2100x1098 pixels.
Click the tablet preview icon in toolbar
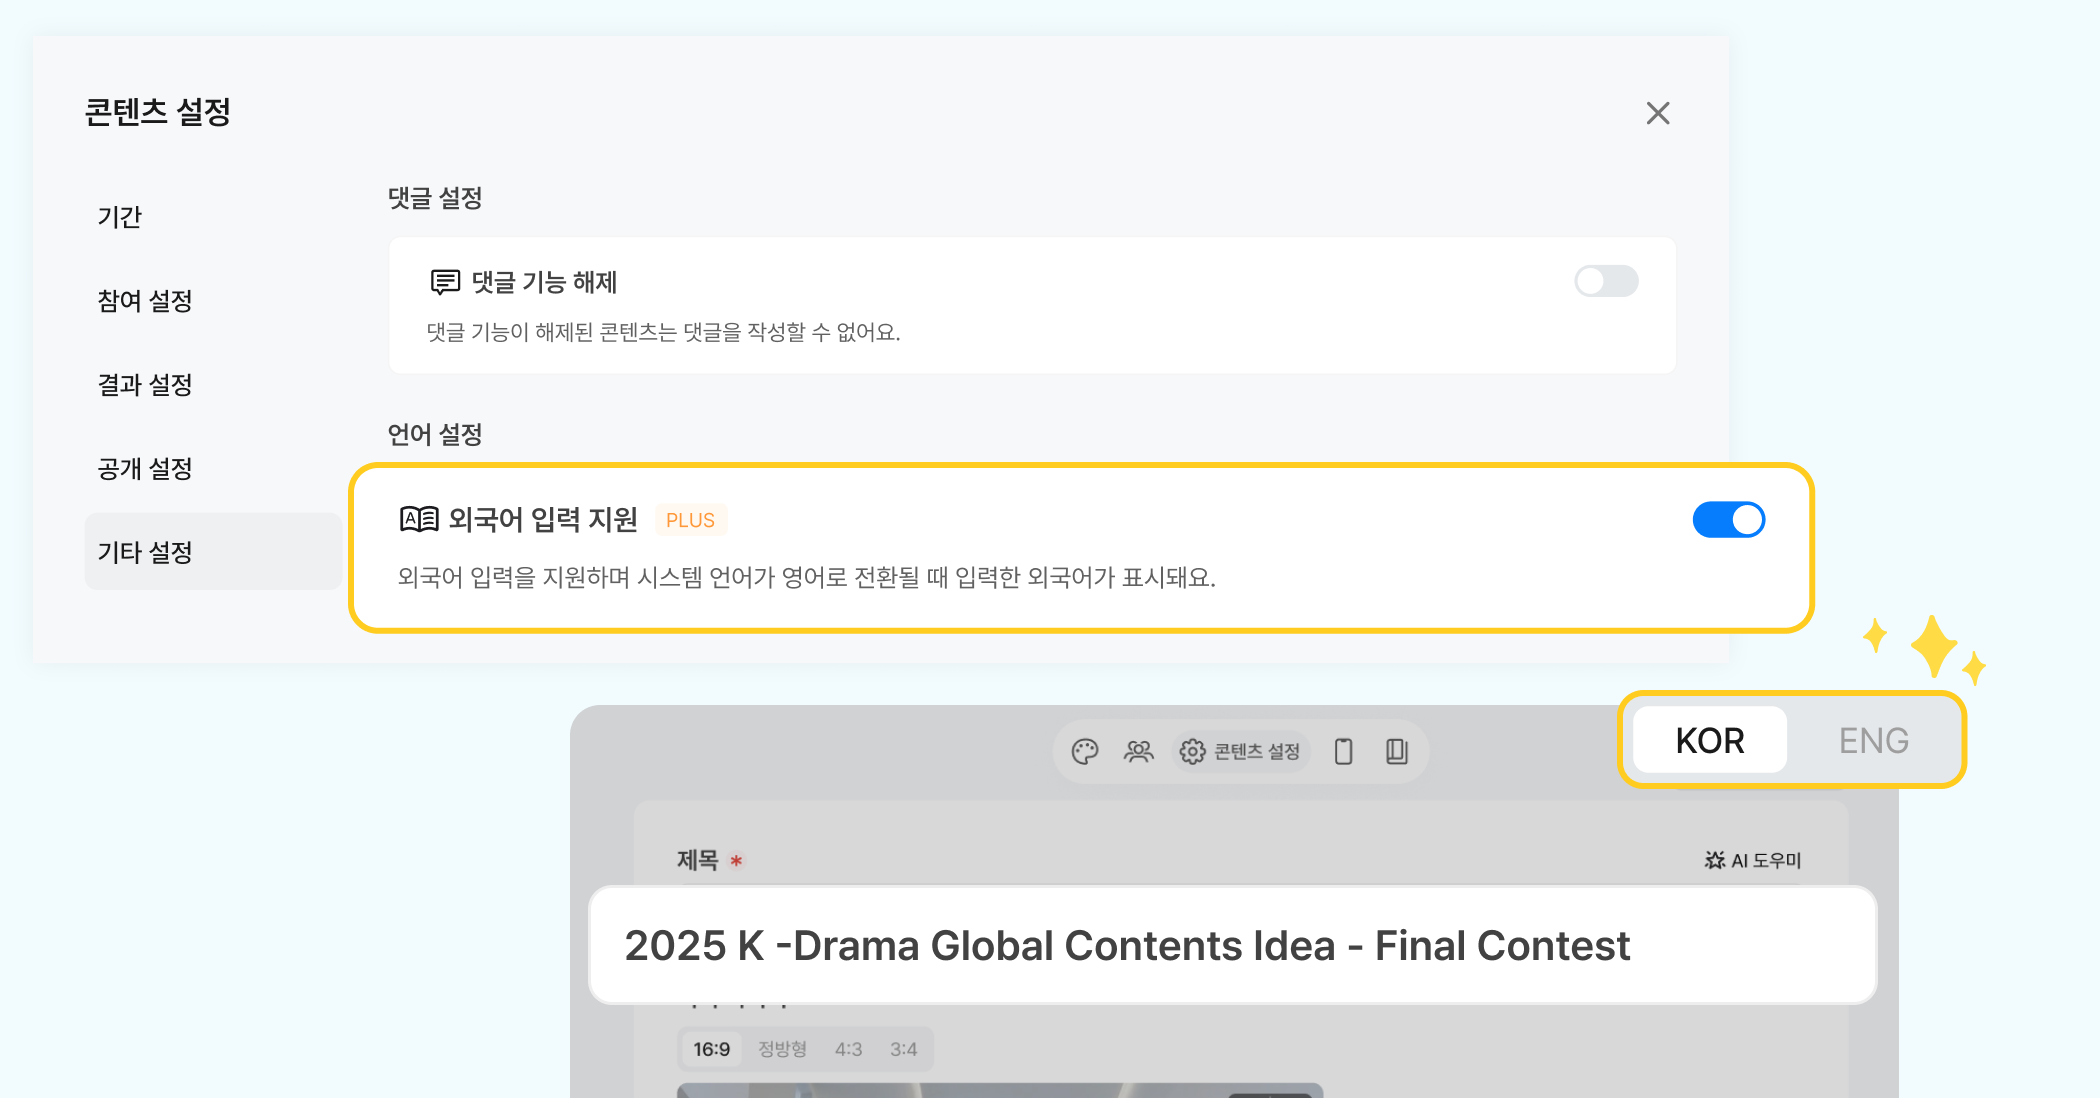1397,751
